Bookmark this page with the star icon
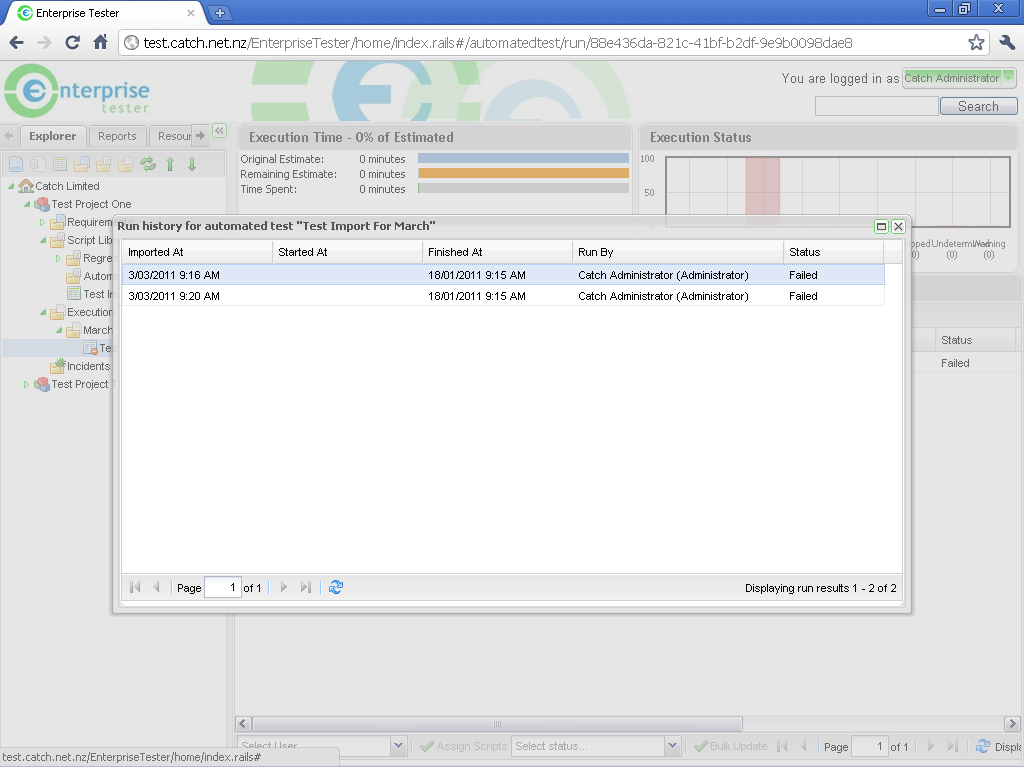 pyautogui.click(x=976, y=43)
